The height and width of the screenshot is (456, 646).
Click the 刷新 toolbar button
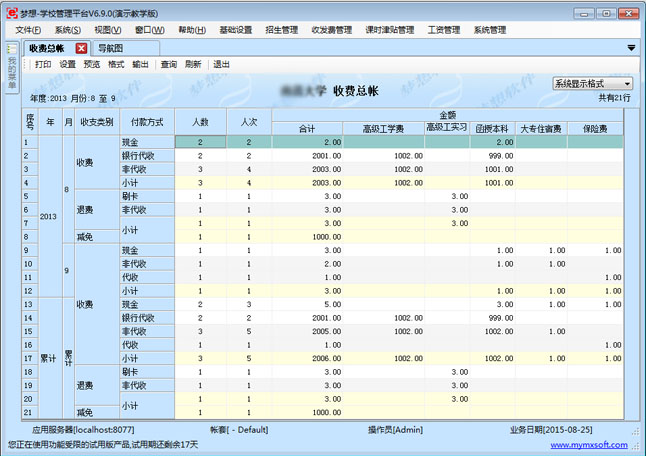[x=193, y=64]
